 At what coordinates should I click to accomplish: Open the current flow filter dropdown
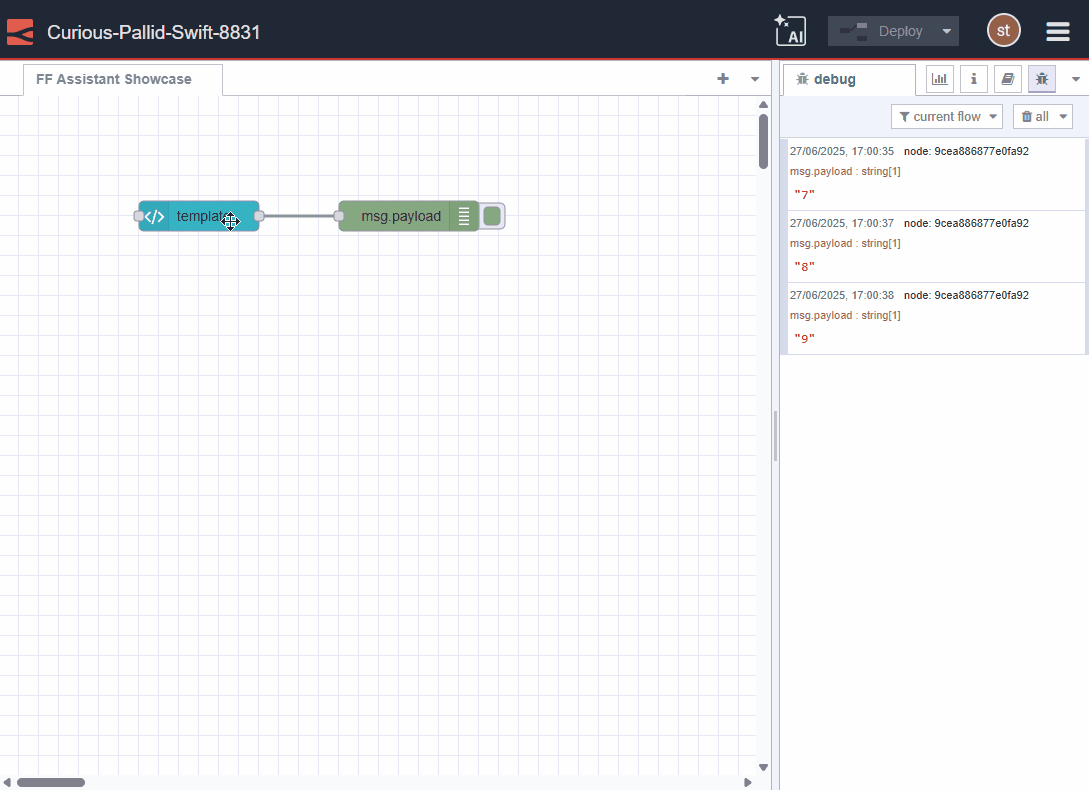tap(946, 116)
